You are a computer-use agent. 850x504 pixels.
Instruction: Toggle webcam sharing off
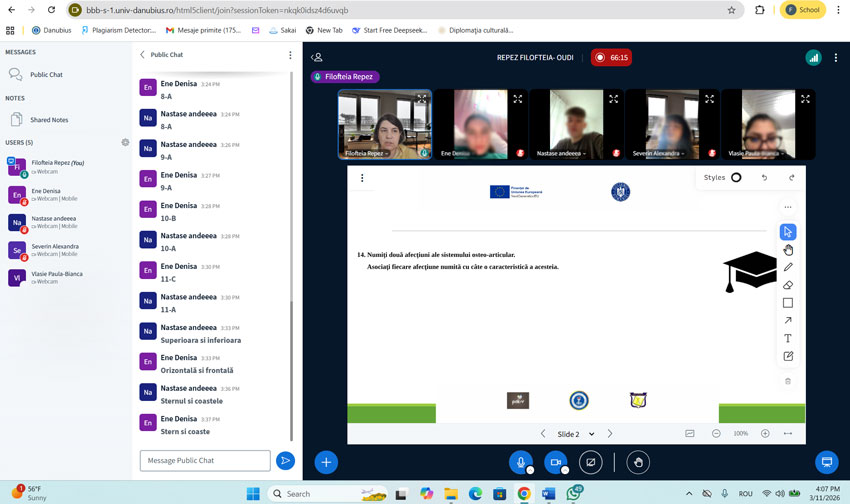555,462
